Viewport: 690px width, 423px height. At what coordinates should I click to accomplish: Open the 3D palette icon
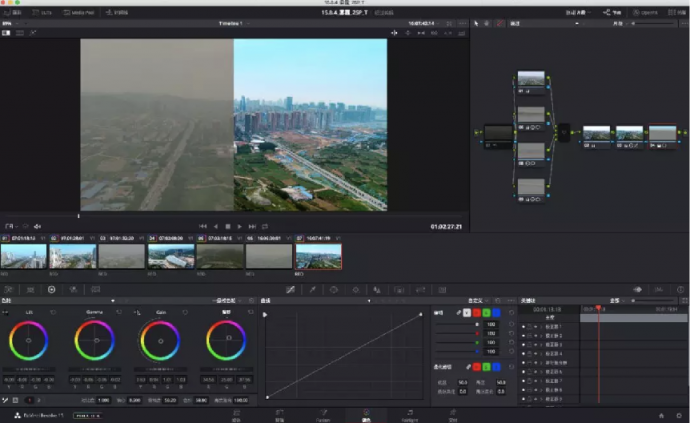(442, 290)
